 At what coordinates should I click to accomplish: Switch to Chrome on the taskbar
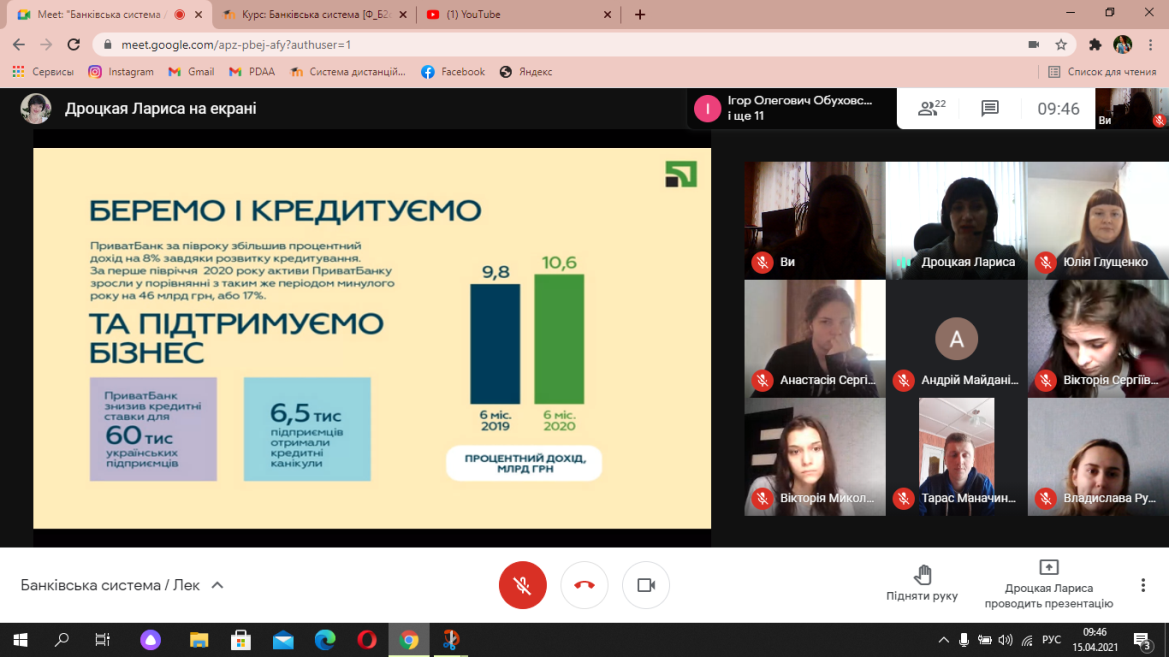(409, 640)
